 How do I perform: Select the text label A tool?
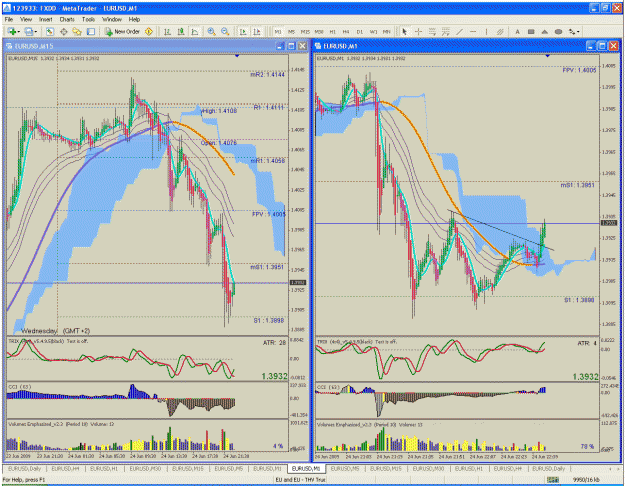tap(517, 31)
